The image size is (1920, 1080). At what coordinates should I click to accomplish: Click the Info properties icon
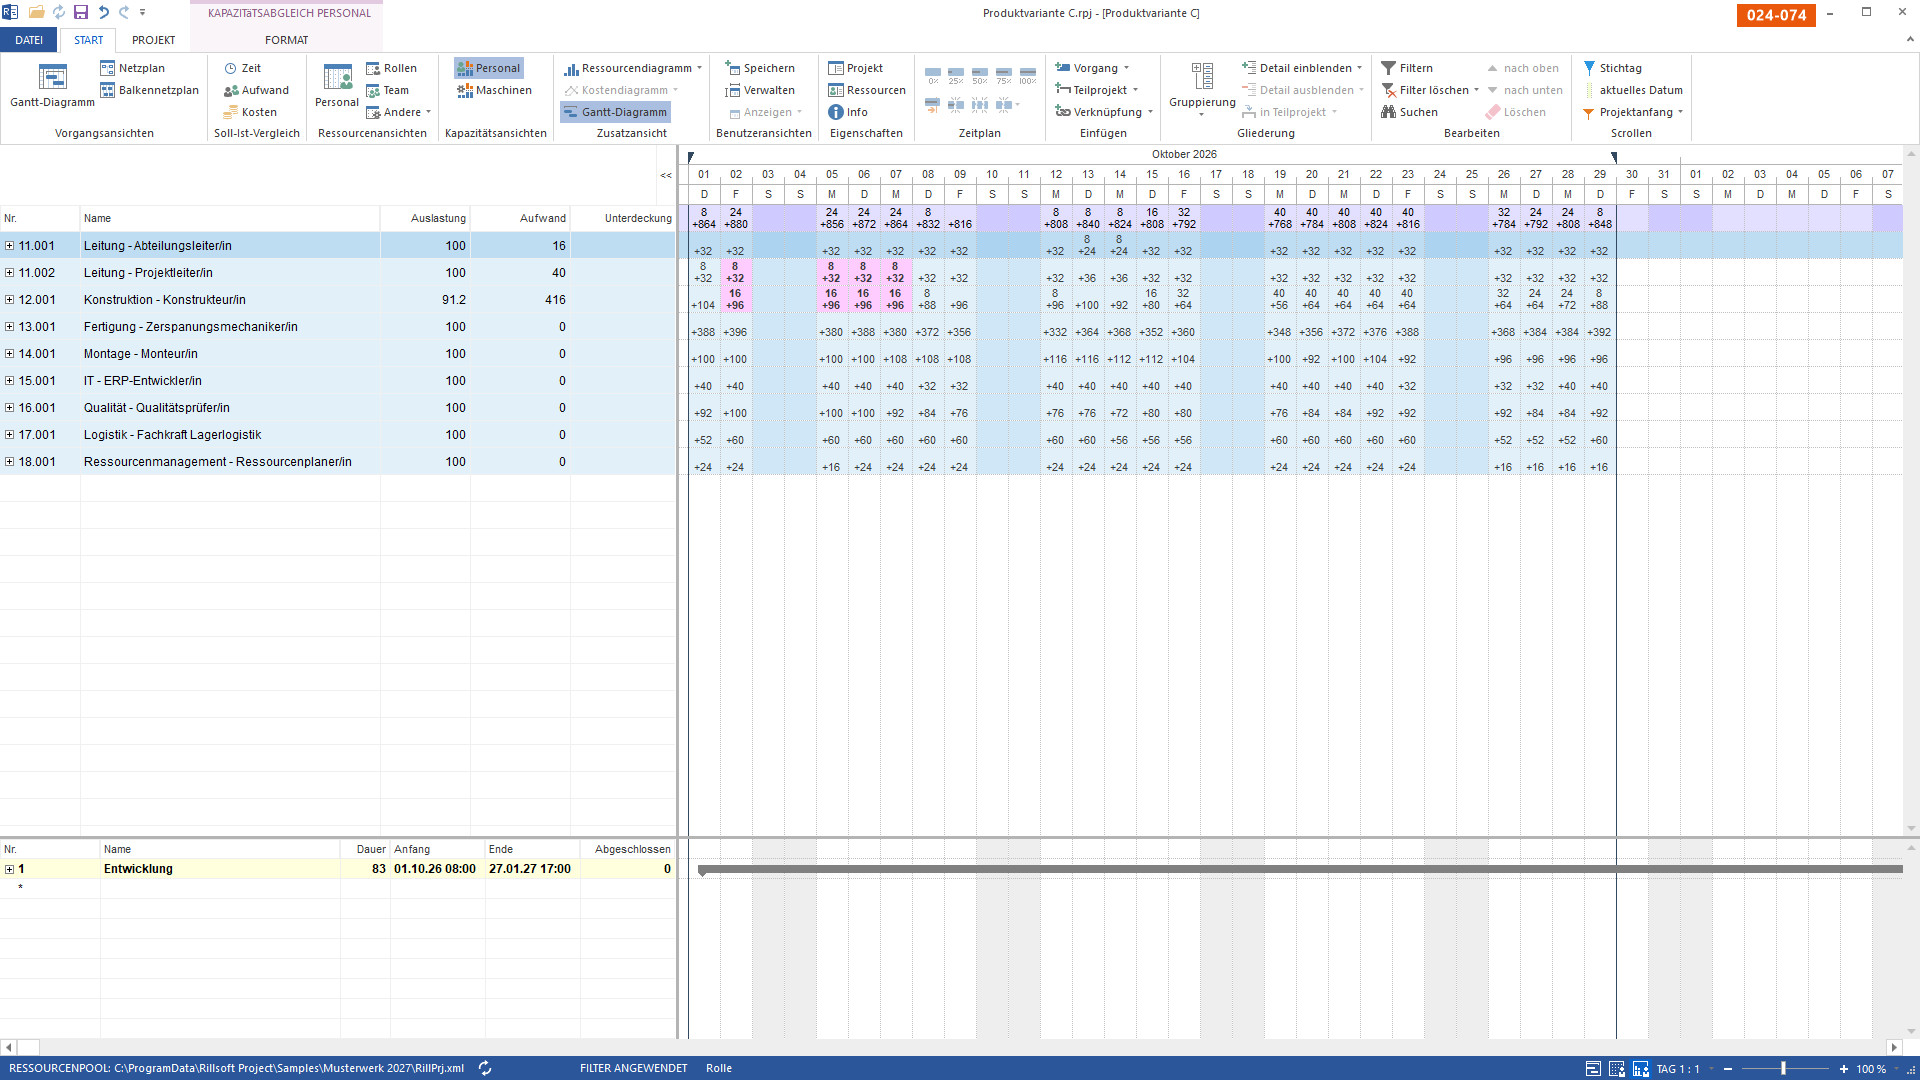point(836,112)
